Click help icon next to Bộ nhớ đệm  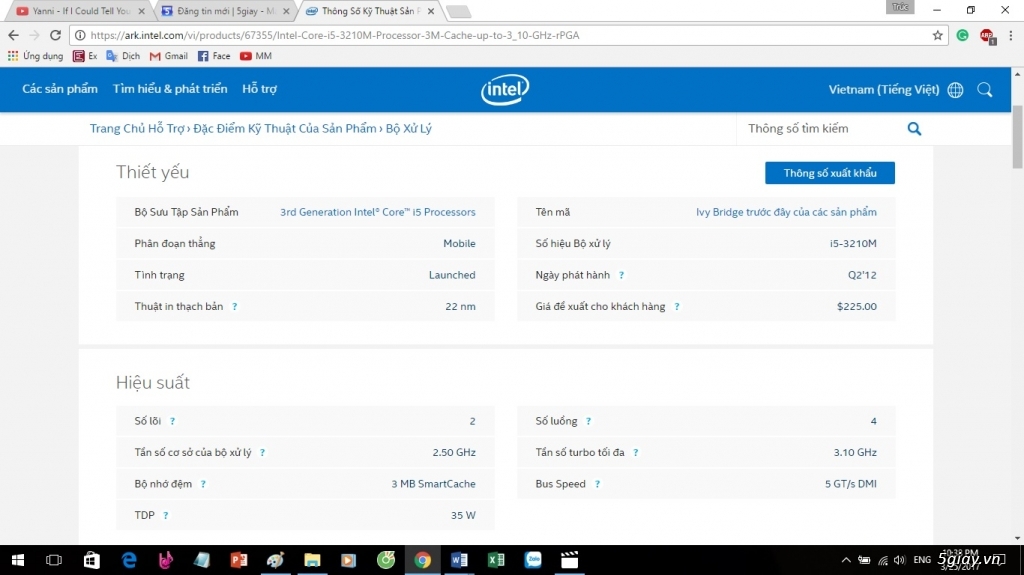point(203,484)
